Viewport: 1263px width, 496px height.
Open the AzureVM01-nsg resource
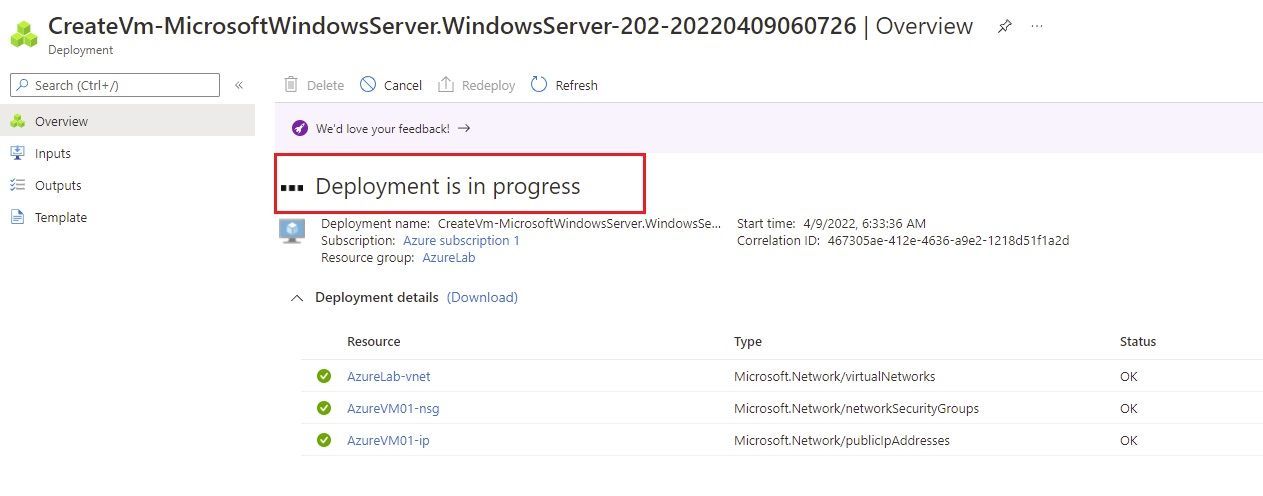click(393, 408)
